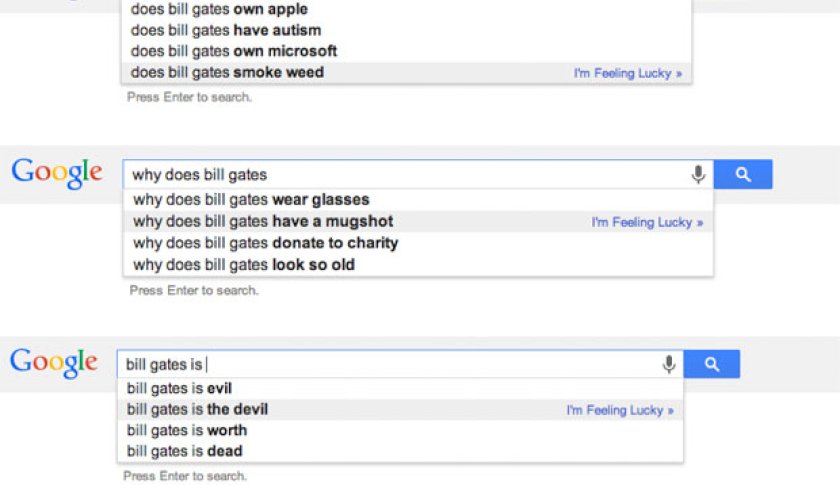Choose suggestion 'bill gates is worth'

186,430
